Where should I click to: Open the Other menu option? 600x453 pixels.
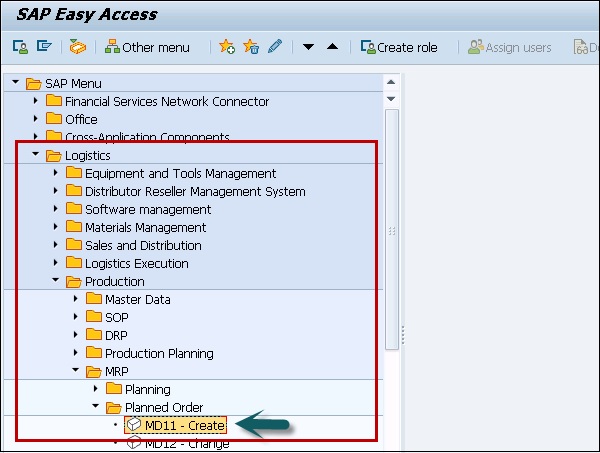pos(147,47)
